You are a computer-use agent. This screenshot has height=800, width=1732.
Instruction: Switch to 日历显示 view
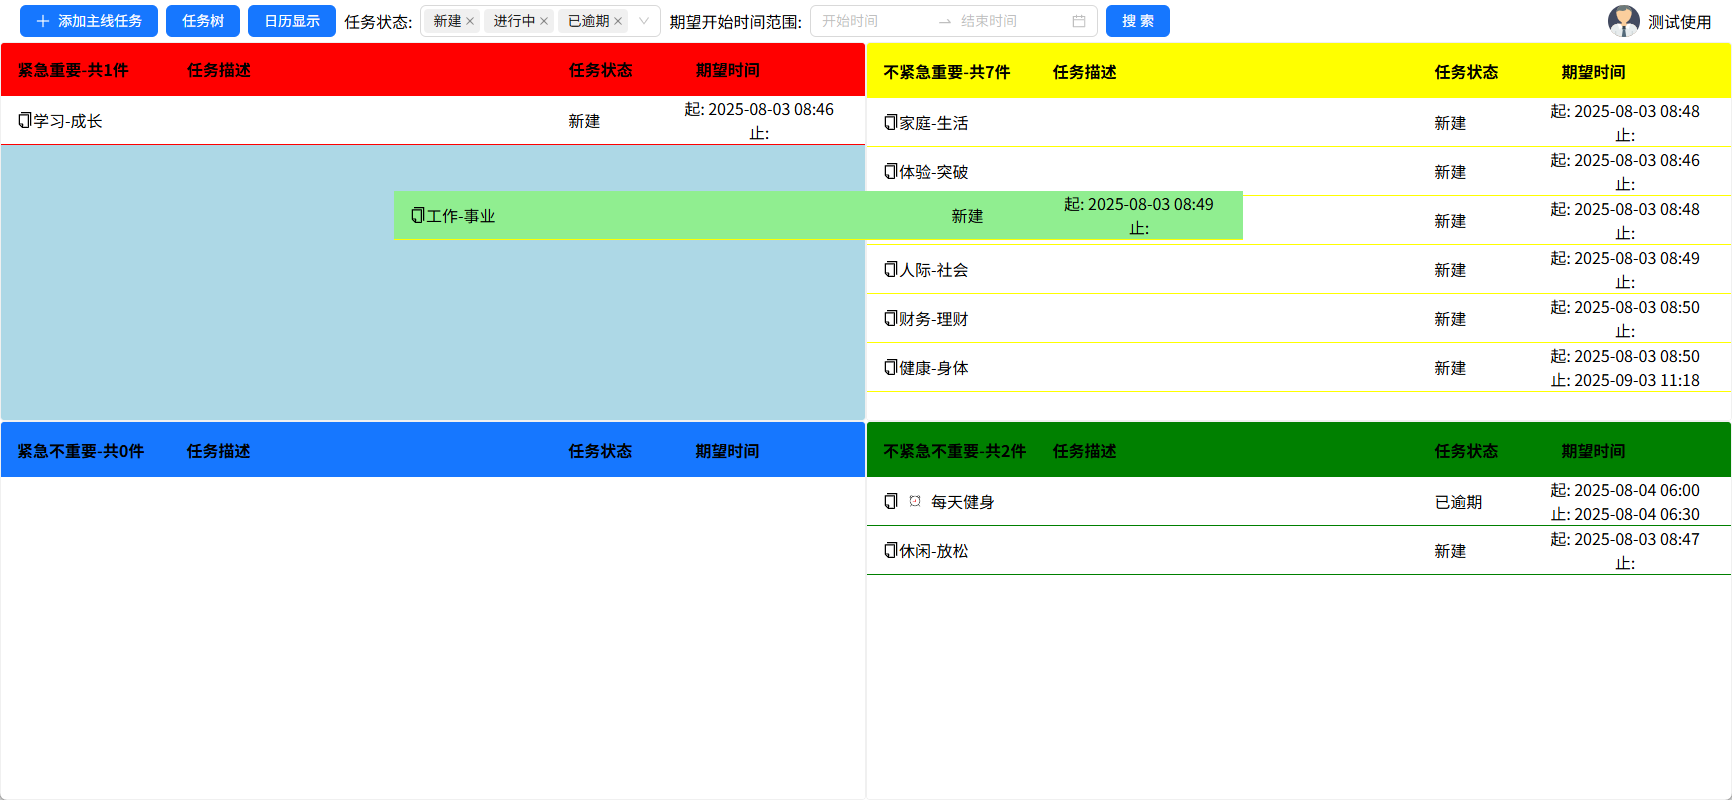[x=292, y=21]
